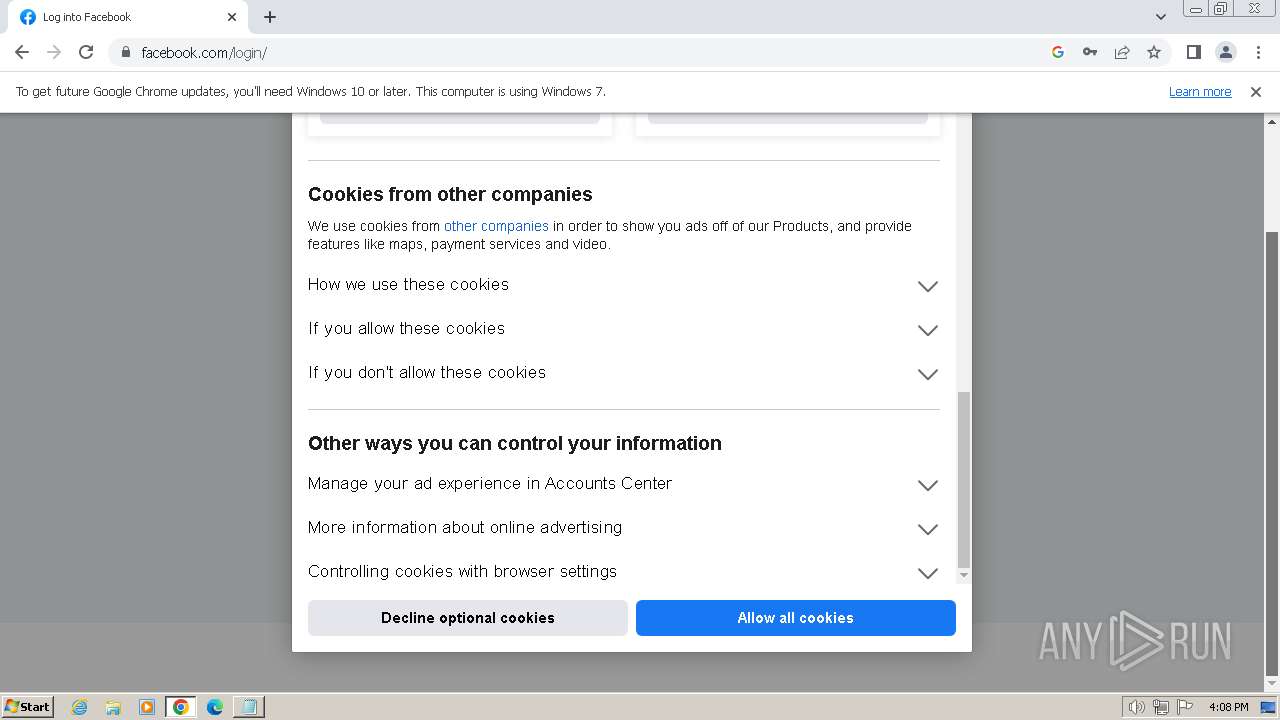Expand "If you don't allow these cookies"

927,374
